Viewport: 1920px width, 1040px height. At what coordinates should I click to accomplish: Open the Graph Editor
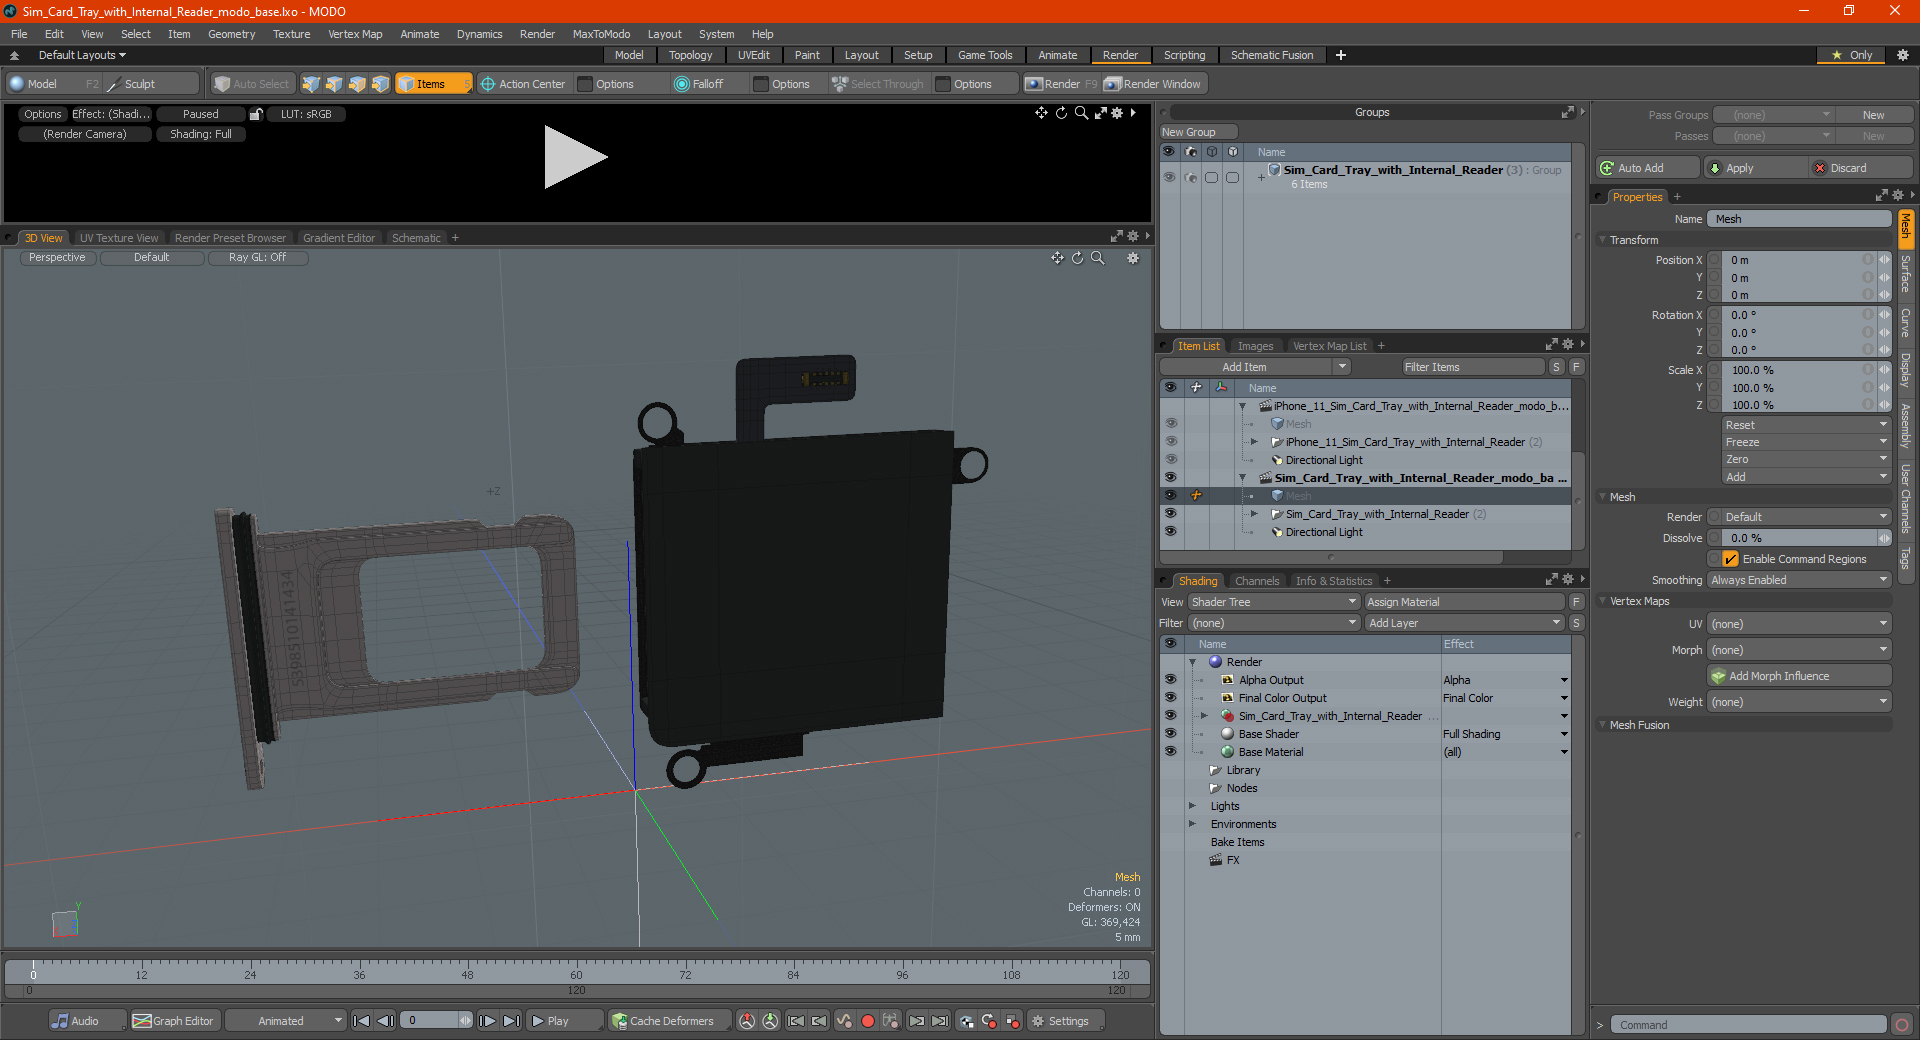pyautogui.click(x=174, y=1021)
